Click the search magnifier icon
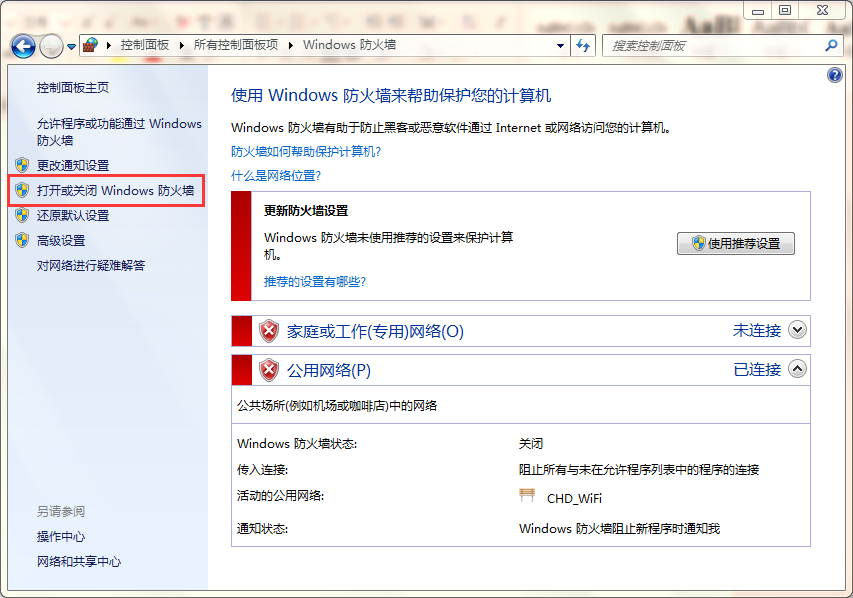The image size is (853, 598). [831, 46]
